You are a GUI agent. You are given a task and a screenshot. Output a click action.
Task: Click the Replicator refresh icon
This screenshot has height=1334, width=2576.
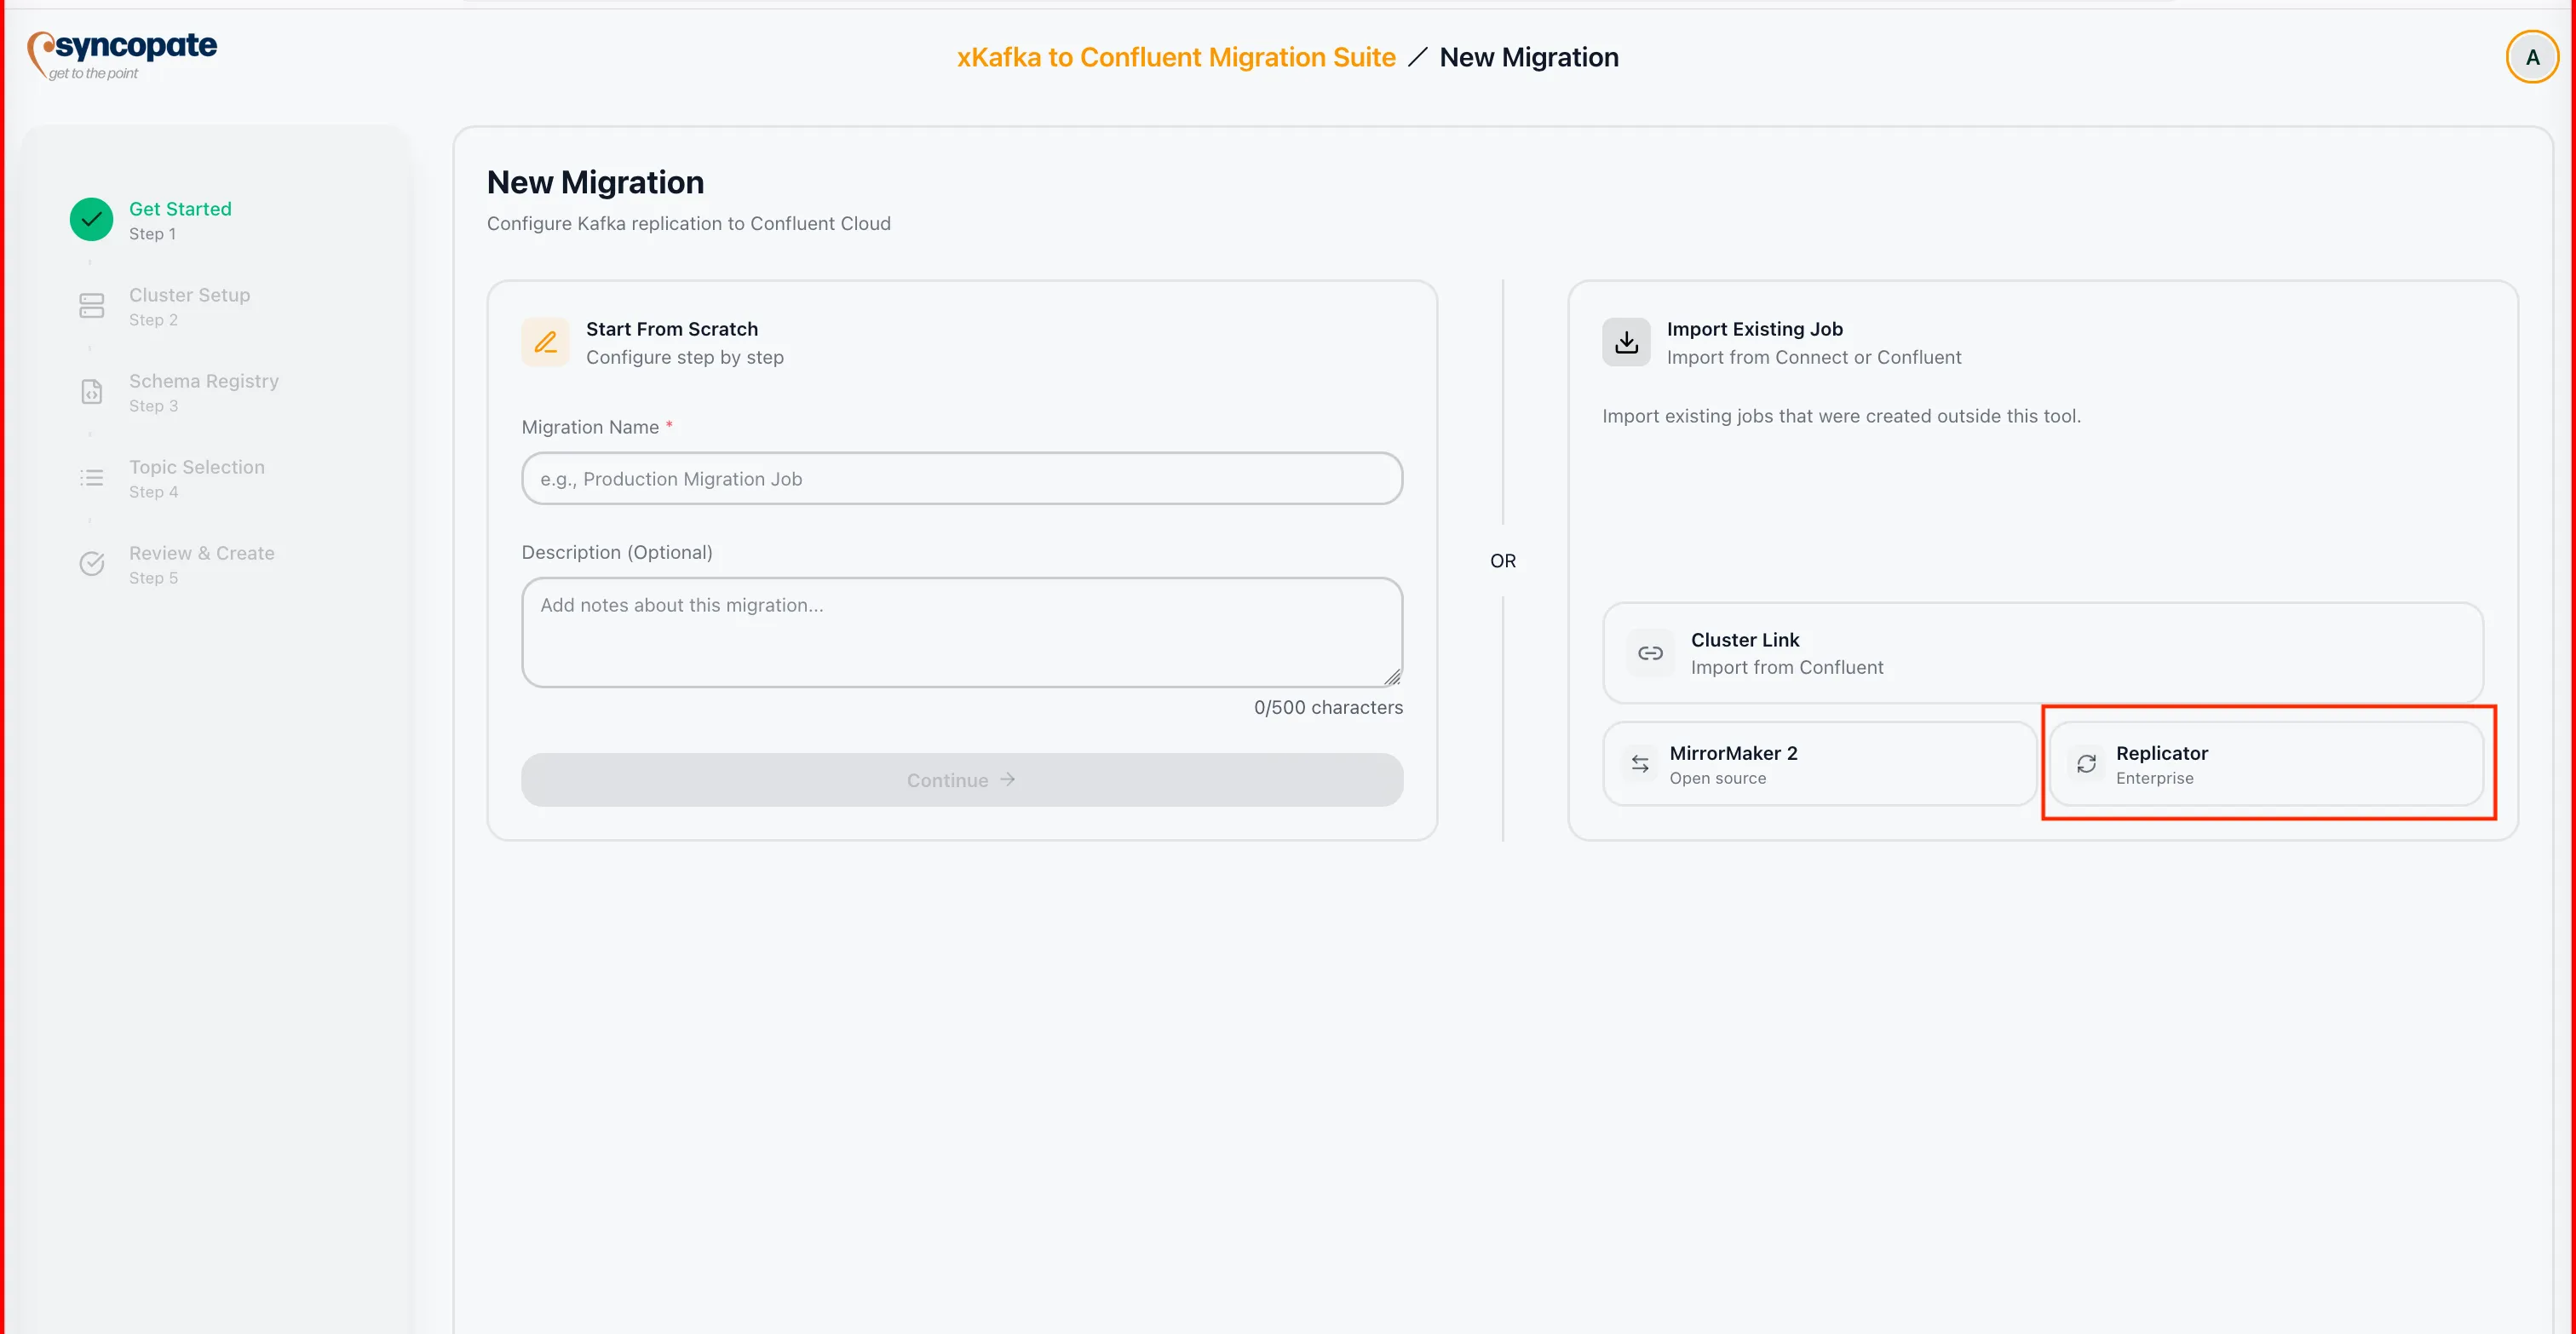[2088, 763]
